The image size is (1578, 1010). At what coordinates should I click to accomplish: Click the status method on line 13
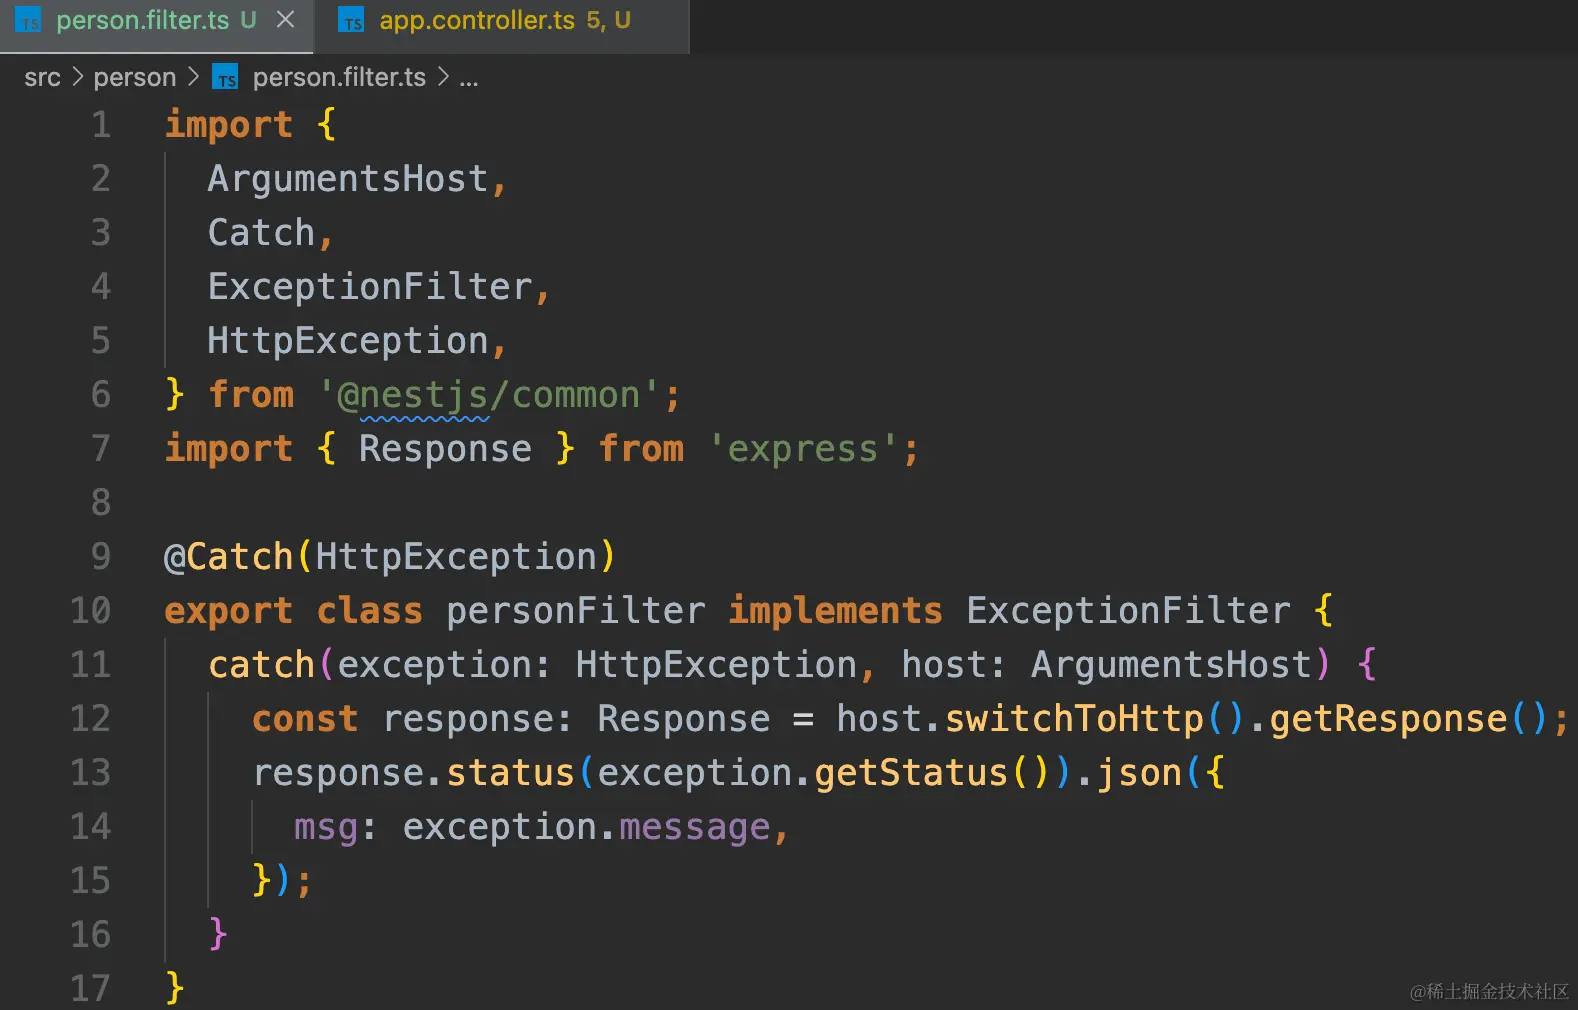(511, 773)
